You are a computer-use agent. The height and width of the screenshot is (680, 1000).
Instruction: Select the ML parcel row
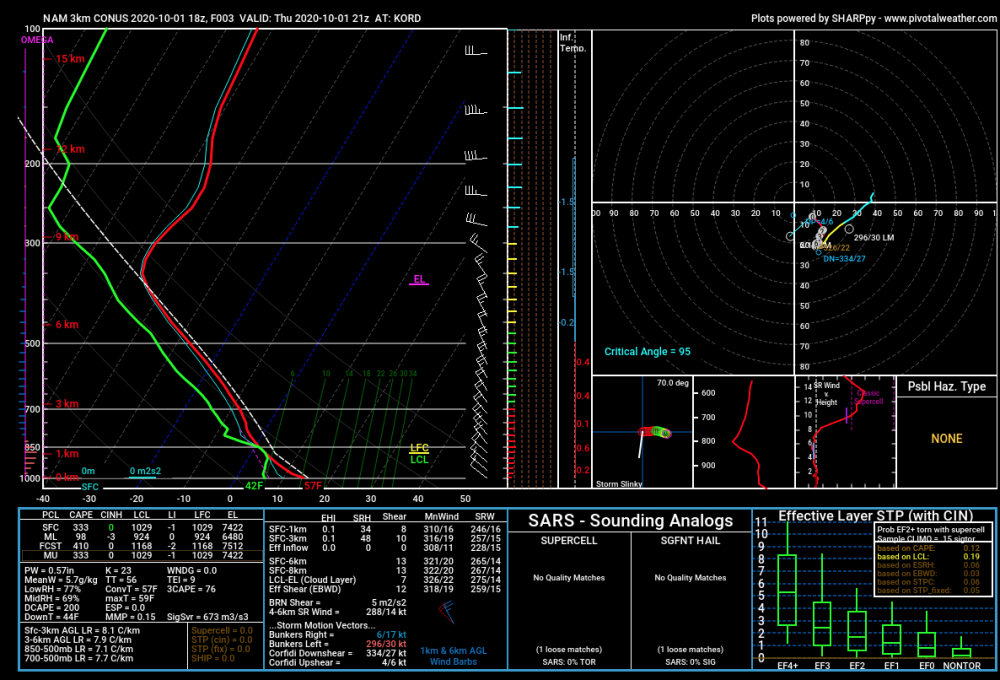coord(142,537)
